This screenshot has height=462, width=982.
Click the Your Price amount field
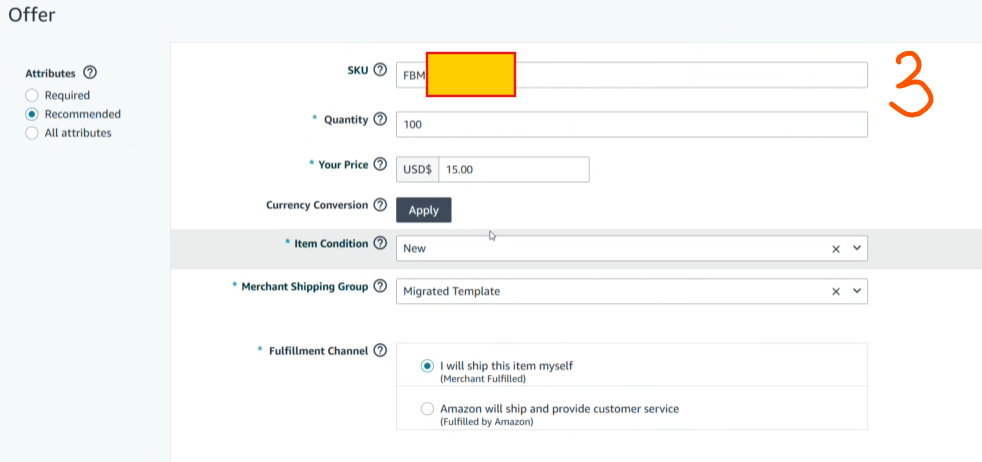click(x=513, y=170)
